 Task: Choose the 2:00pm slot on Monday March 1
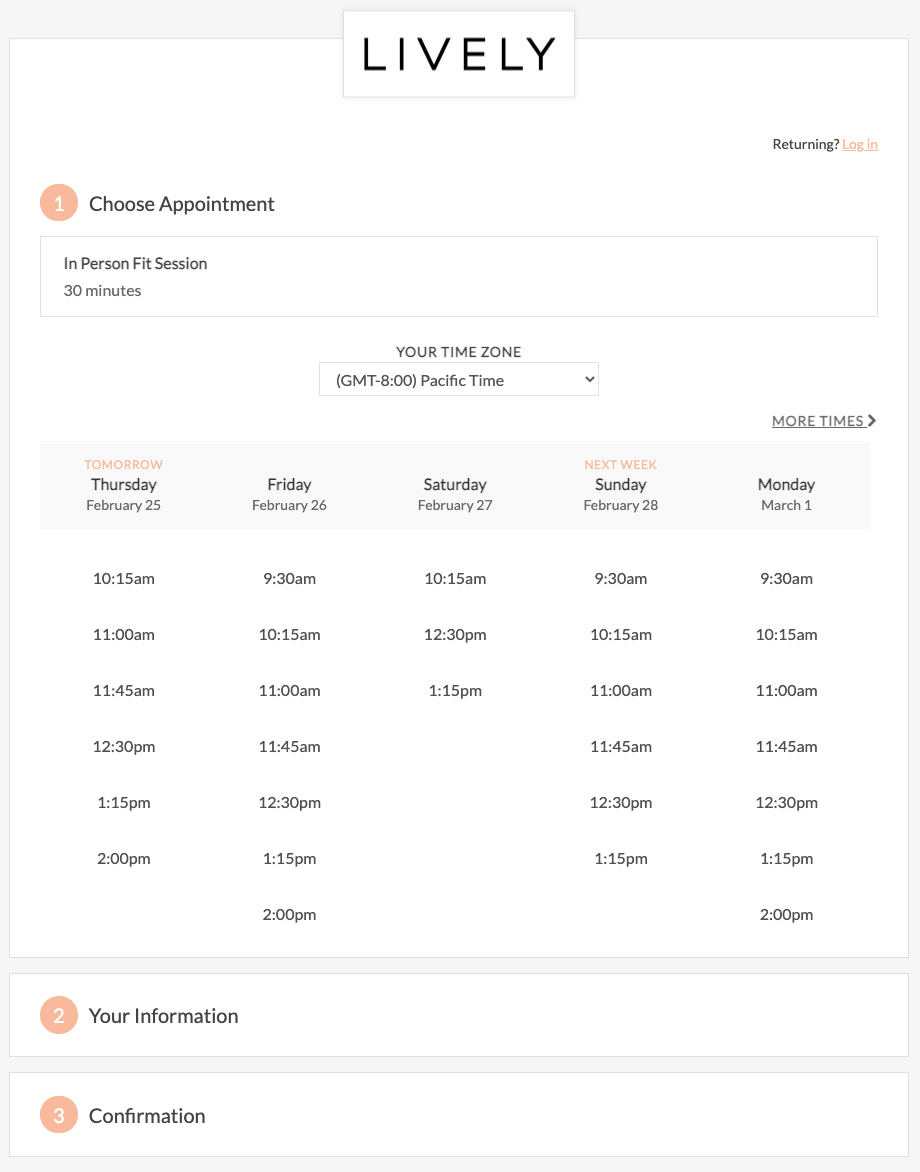pos(786,914)
